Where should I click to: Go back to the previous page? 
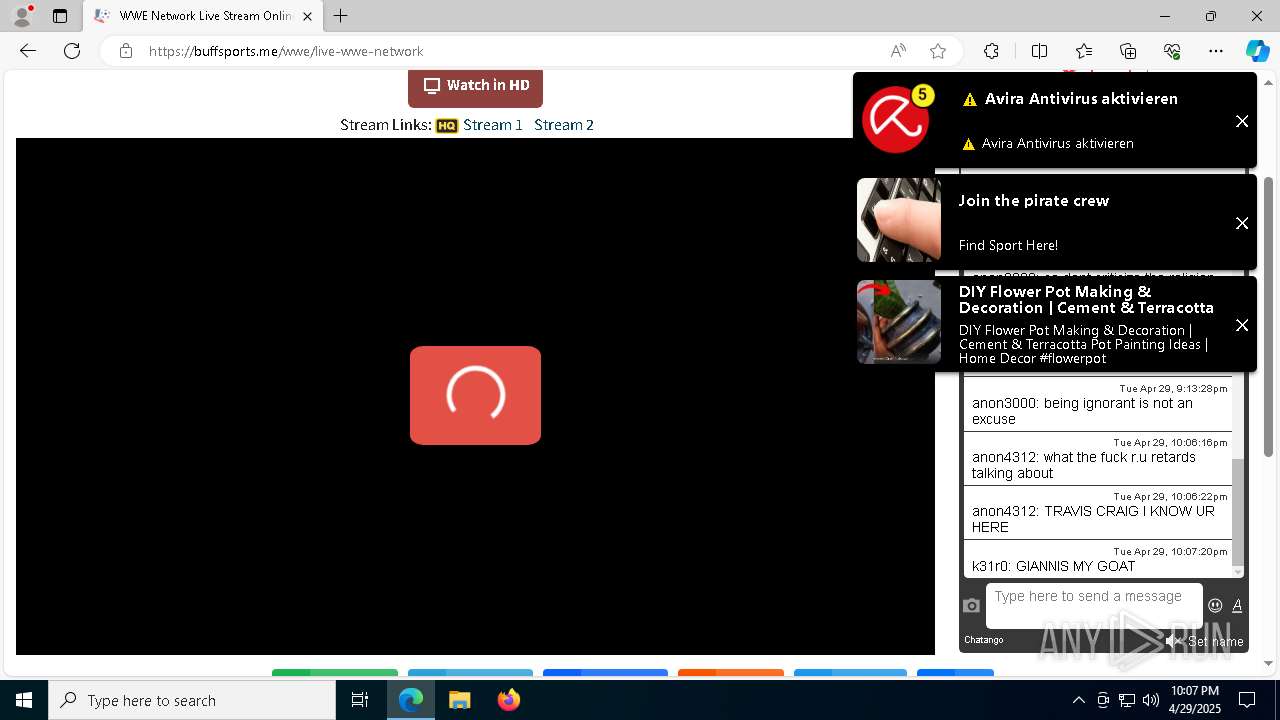click(28, 51)
